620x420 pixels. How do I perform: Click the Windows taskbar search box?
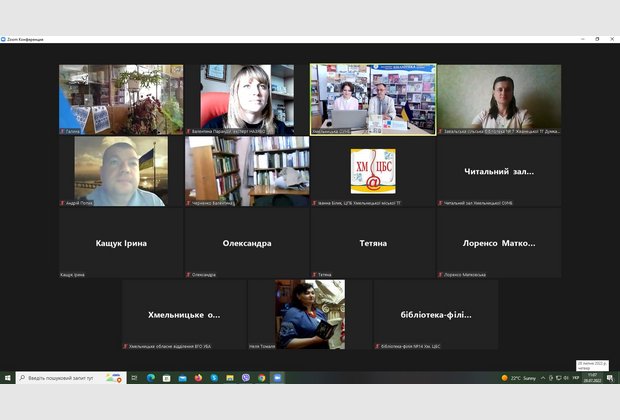coord(70,378)
